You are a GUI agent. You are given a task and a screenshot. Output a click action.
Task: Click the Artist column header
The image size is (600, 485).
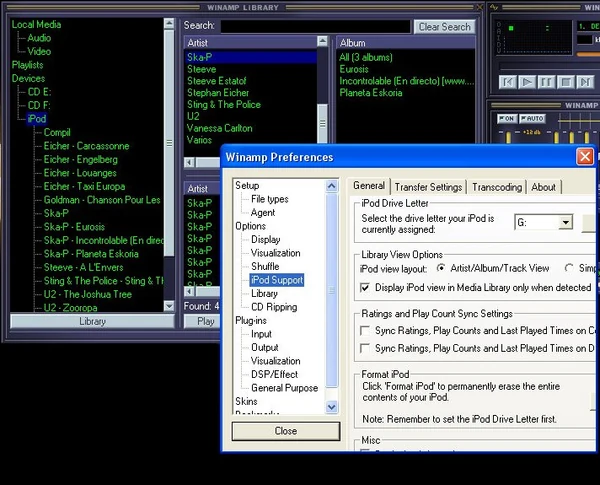tap(251, 42)
